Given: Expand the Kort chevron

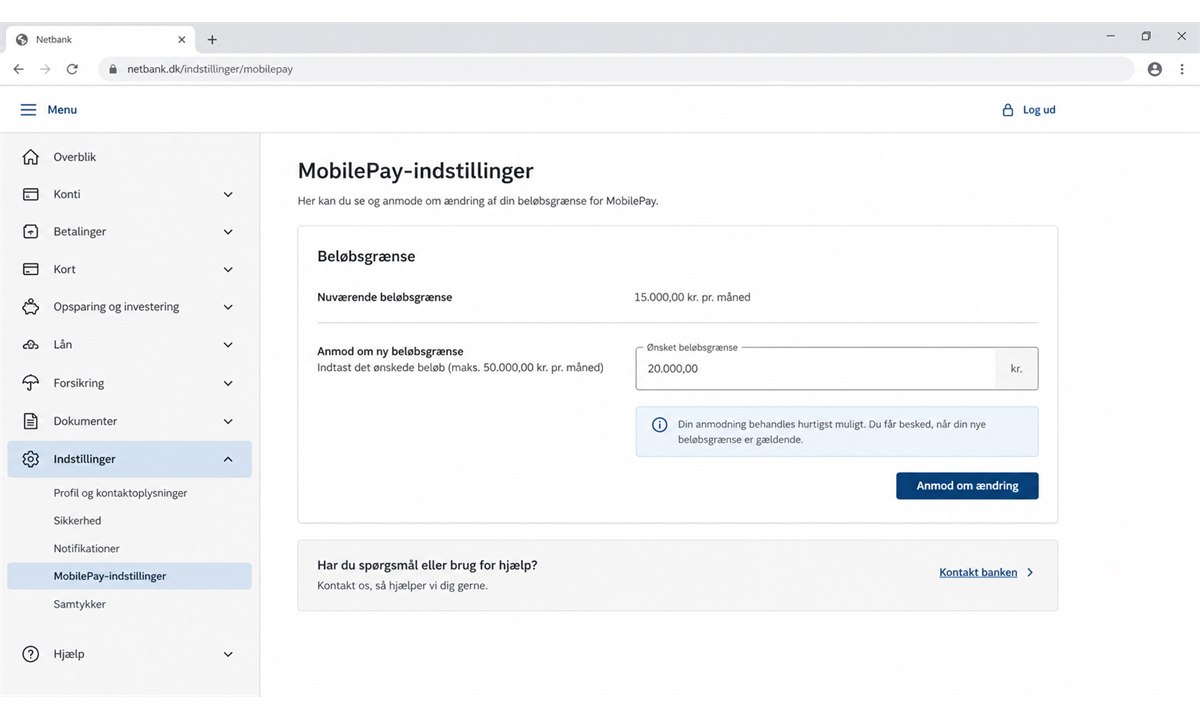Looking at the screenshot, I should point(228,269).
